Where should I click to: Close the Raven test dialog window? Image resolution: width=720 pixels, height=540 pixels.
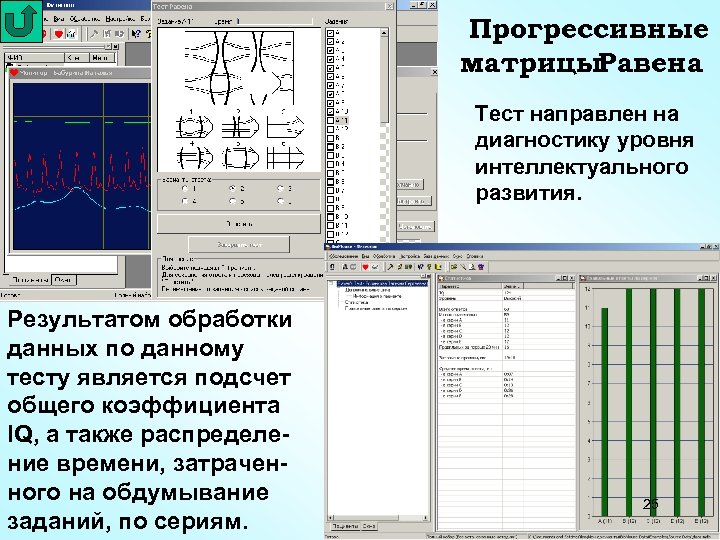[x=389, y=6]
